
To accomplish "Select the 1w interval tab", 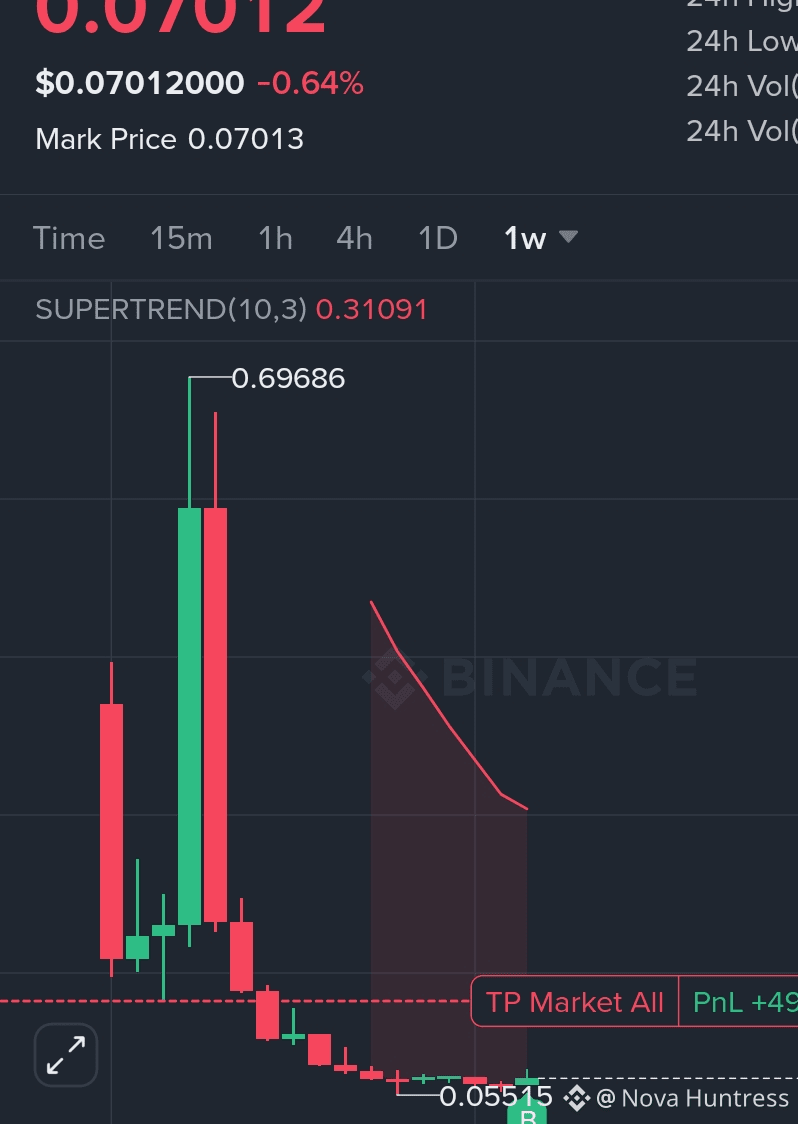I will pyautogui.click(x=525, y=238).
